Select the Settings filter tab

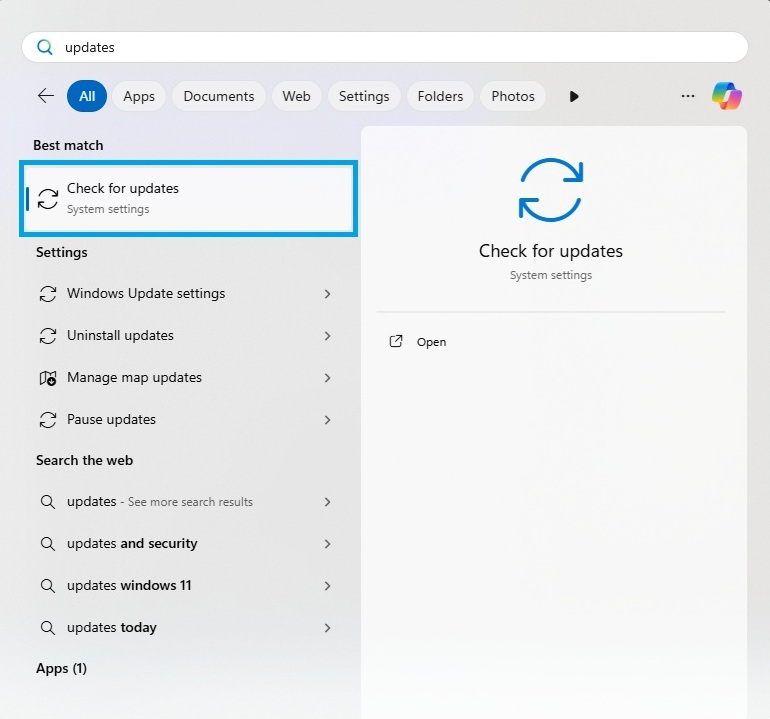click(x=364, y=96)
